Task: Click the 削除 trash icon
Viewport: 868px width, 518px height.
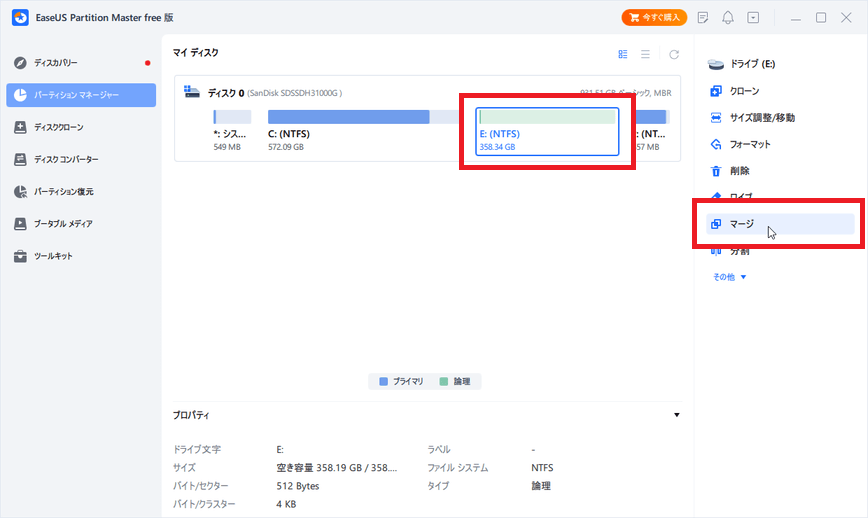Action: coord(716,172)
